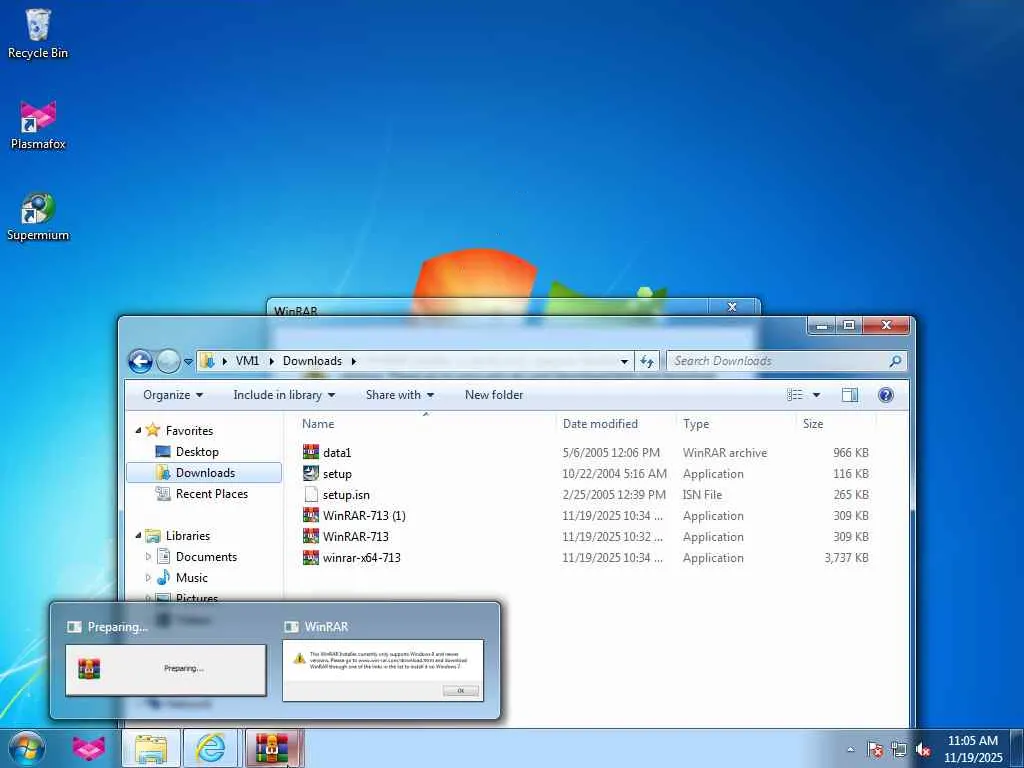
Task: Select the WinRAR-713 (1) file icon
Action: tap(311, 515)
